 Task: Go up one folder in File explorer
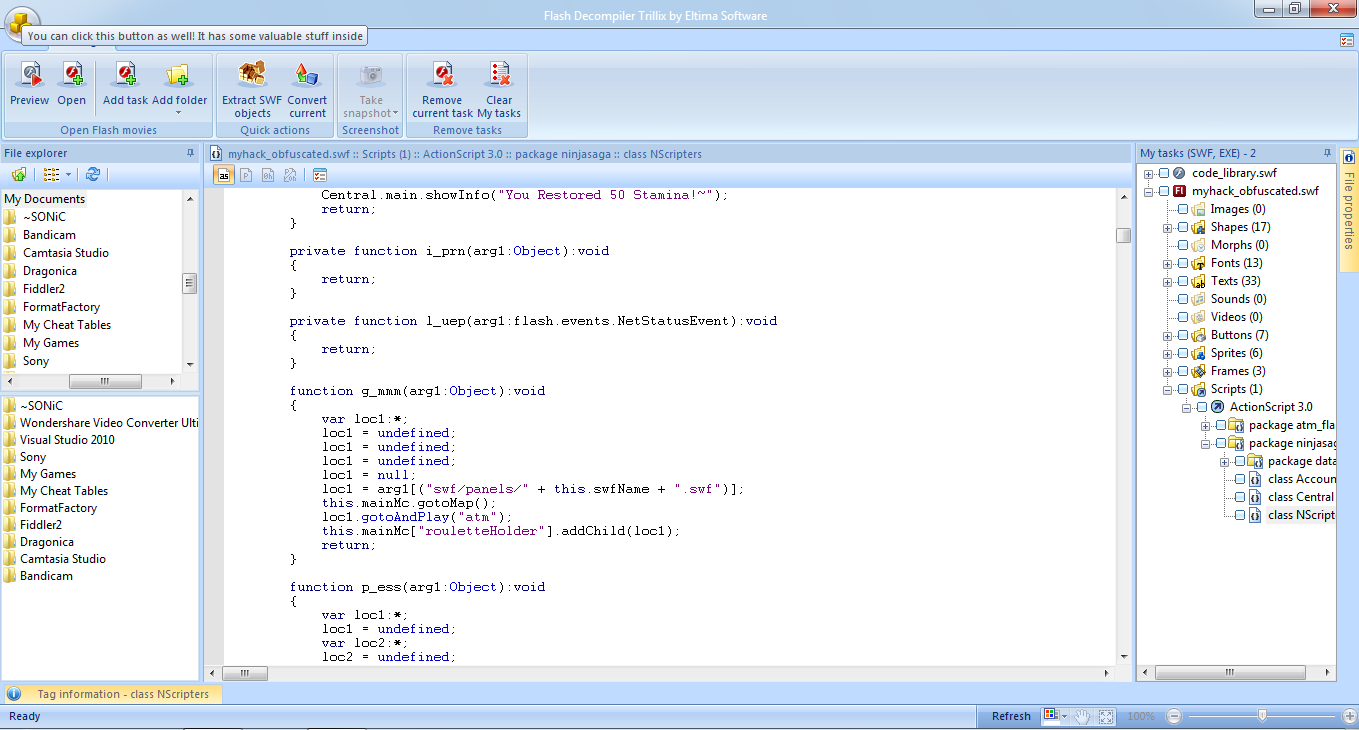point(19,174)
